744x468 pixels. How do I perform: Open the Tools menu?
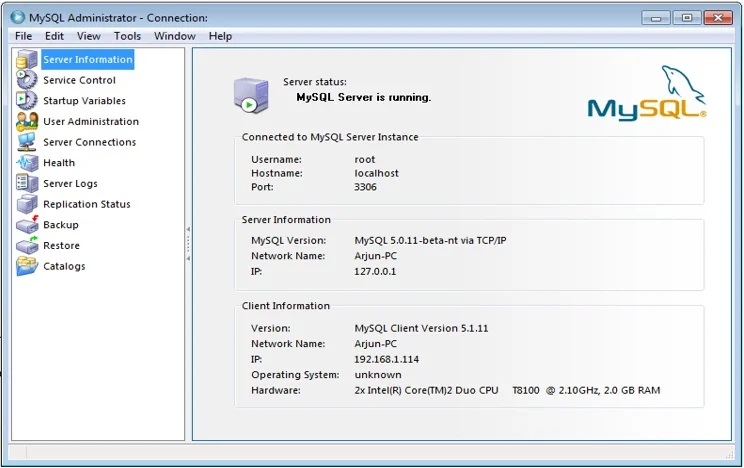[127, 36]
